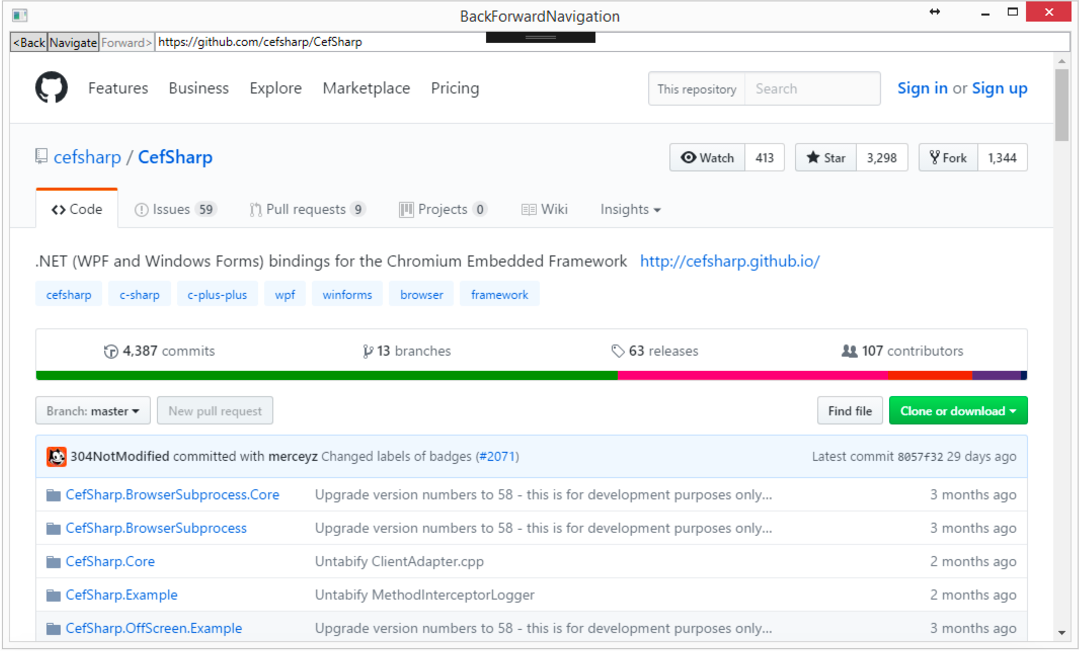The width and height of the screenshot is (1081, 651).
Task: Visit http://cefsharp.github.io/ link
Action: click(x=730, y=261)
